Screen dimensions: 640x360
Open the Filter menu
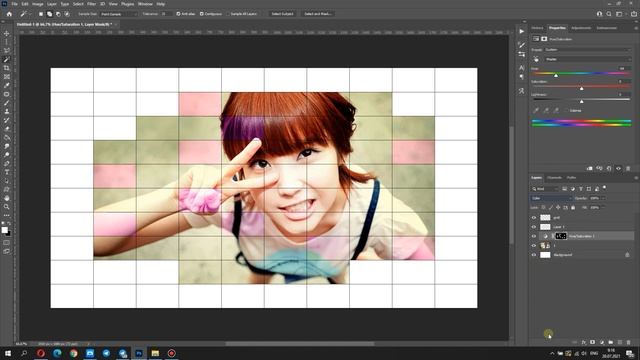tap(91, 4)
